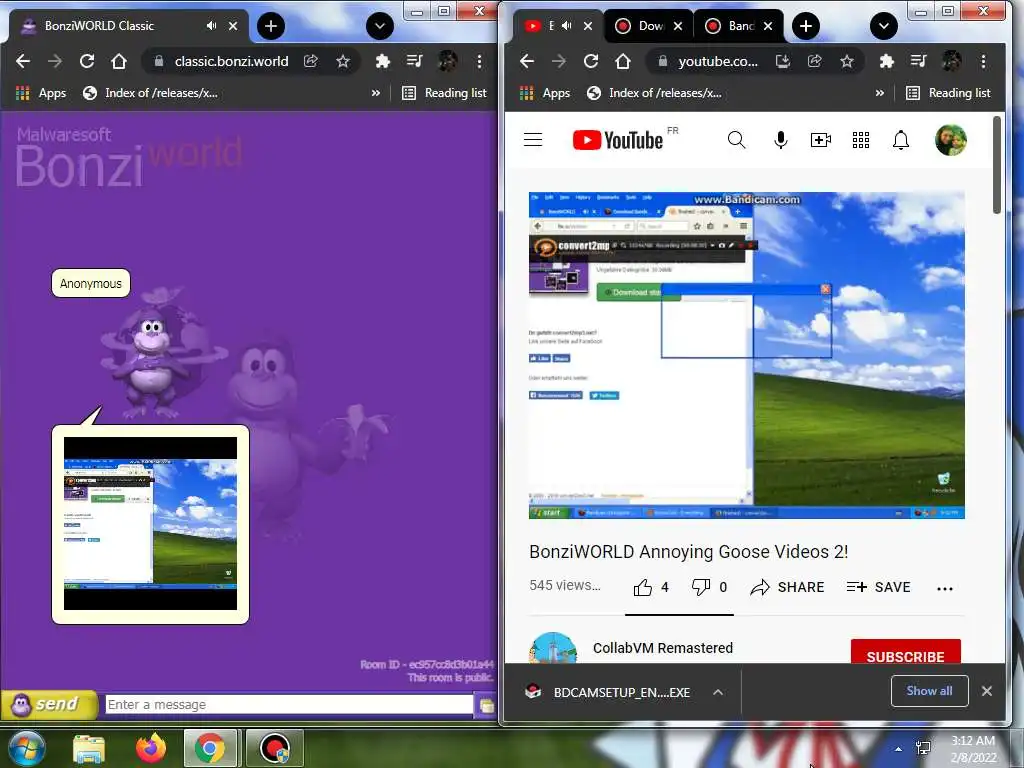This screenshot has width=1024, height=768.
Task: Open the YouTube hamburger guide menu
Action: pyautogui.click(x=533, y=140)
